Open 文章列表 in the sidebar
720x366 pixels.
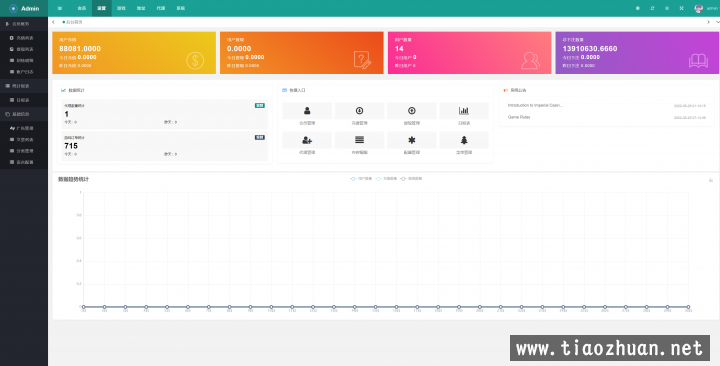24,140
